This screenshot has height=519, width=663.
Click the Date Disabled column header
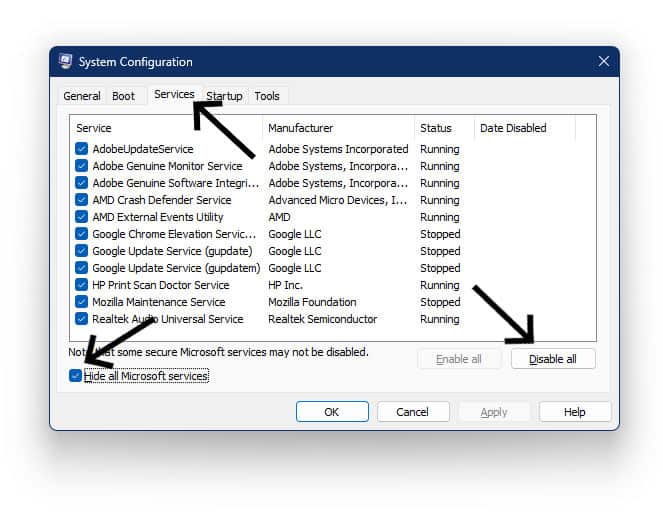(525, 128)
